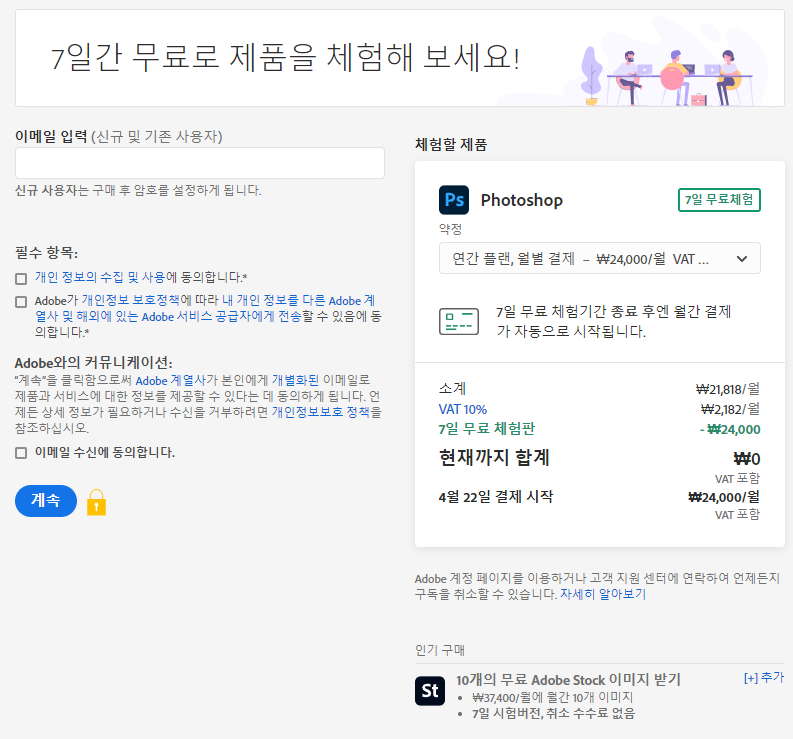Check the 개인 정보의 수집 및 사용 consent box
The width and height of the screenshot is (793, 739).
(21, 279)
